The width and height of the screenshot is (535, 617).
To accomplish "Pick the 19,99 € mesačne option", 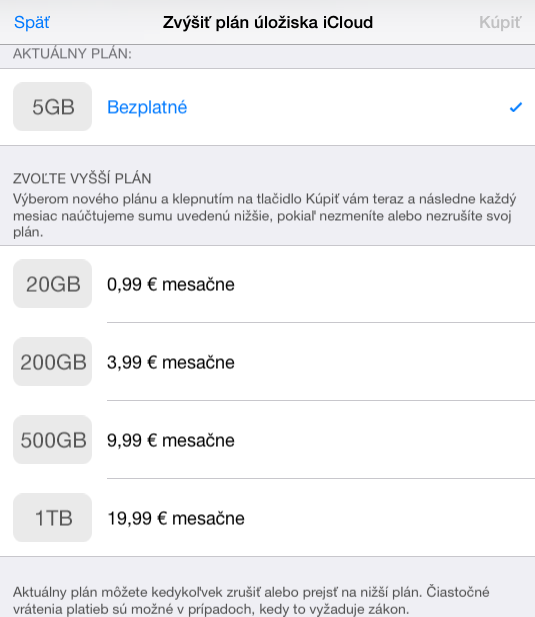I will tap(176, 518).
